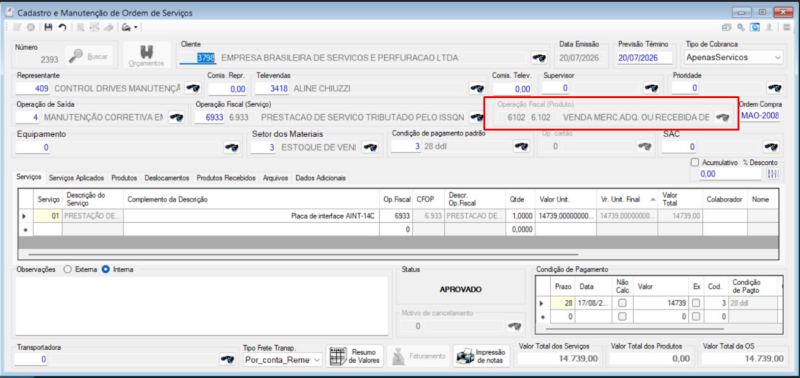
Task: Open Equipamento lookup binoculars icon
Action: (x=232, y=147)
